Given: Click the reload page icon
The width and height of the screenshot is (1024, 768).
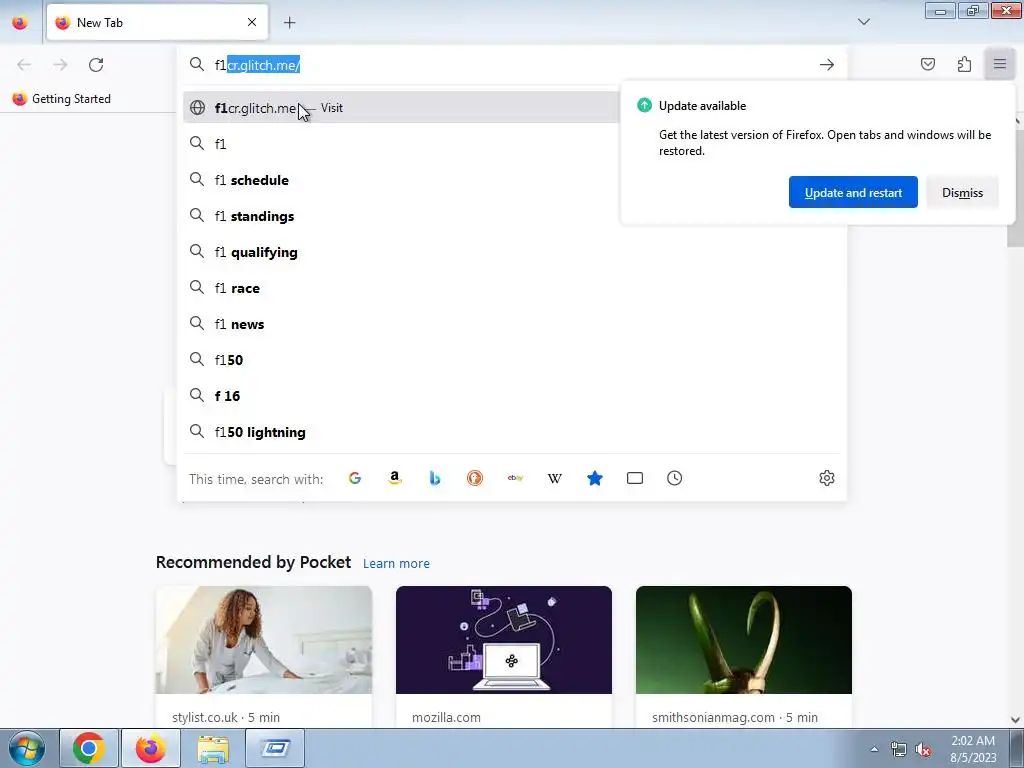Looking at the screenshot, I should pyautogui.click(x=96, y=65).
